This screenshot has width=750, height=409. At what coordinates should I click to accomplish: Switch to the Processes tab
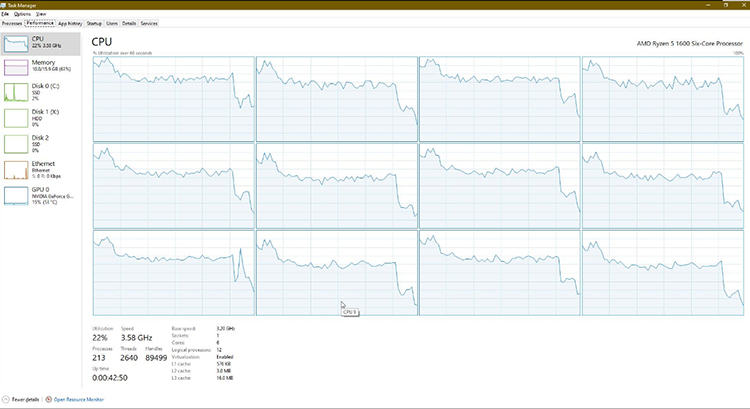point(12,23)
